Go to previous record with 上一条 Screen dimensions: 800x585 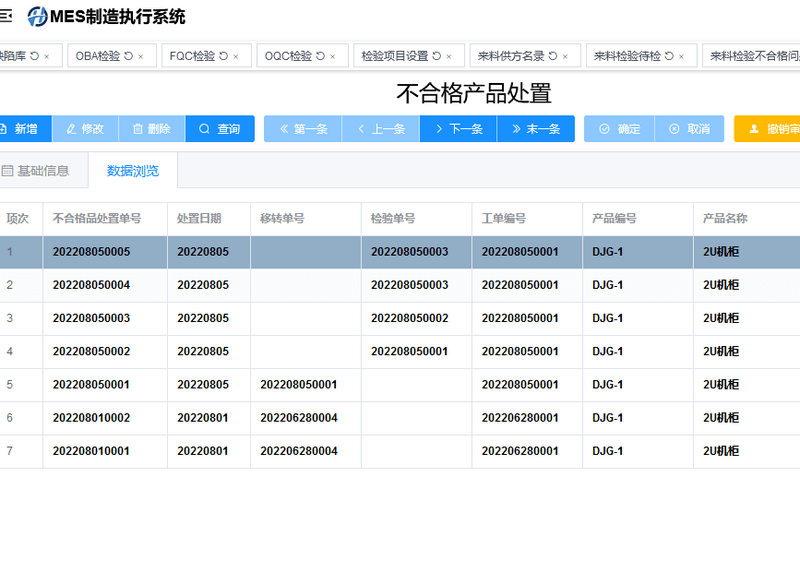click(x=381, y=129)
